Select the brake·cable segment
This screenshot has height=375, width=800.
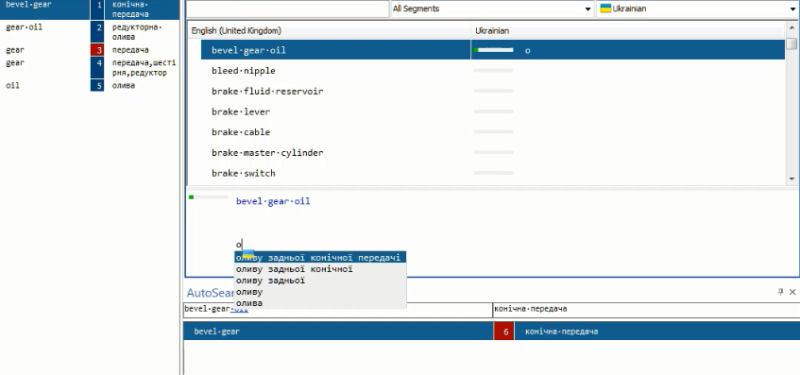[x=241, y=132]
